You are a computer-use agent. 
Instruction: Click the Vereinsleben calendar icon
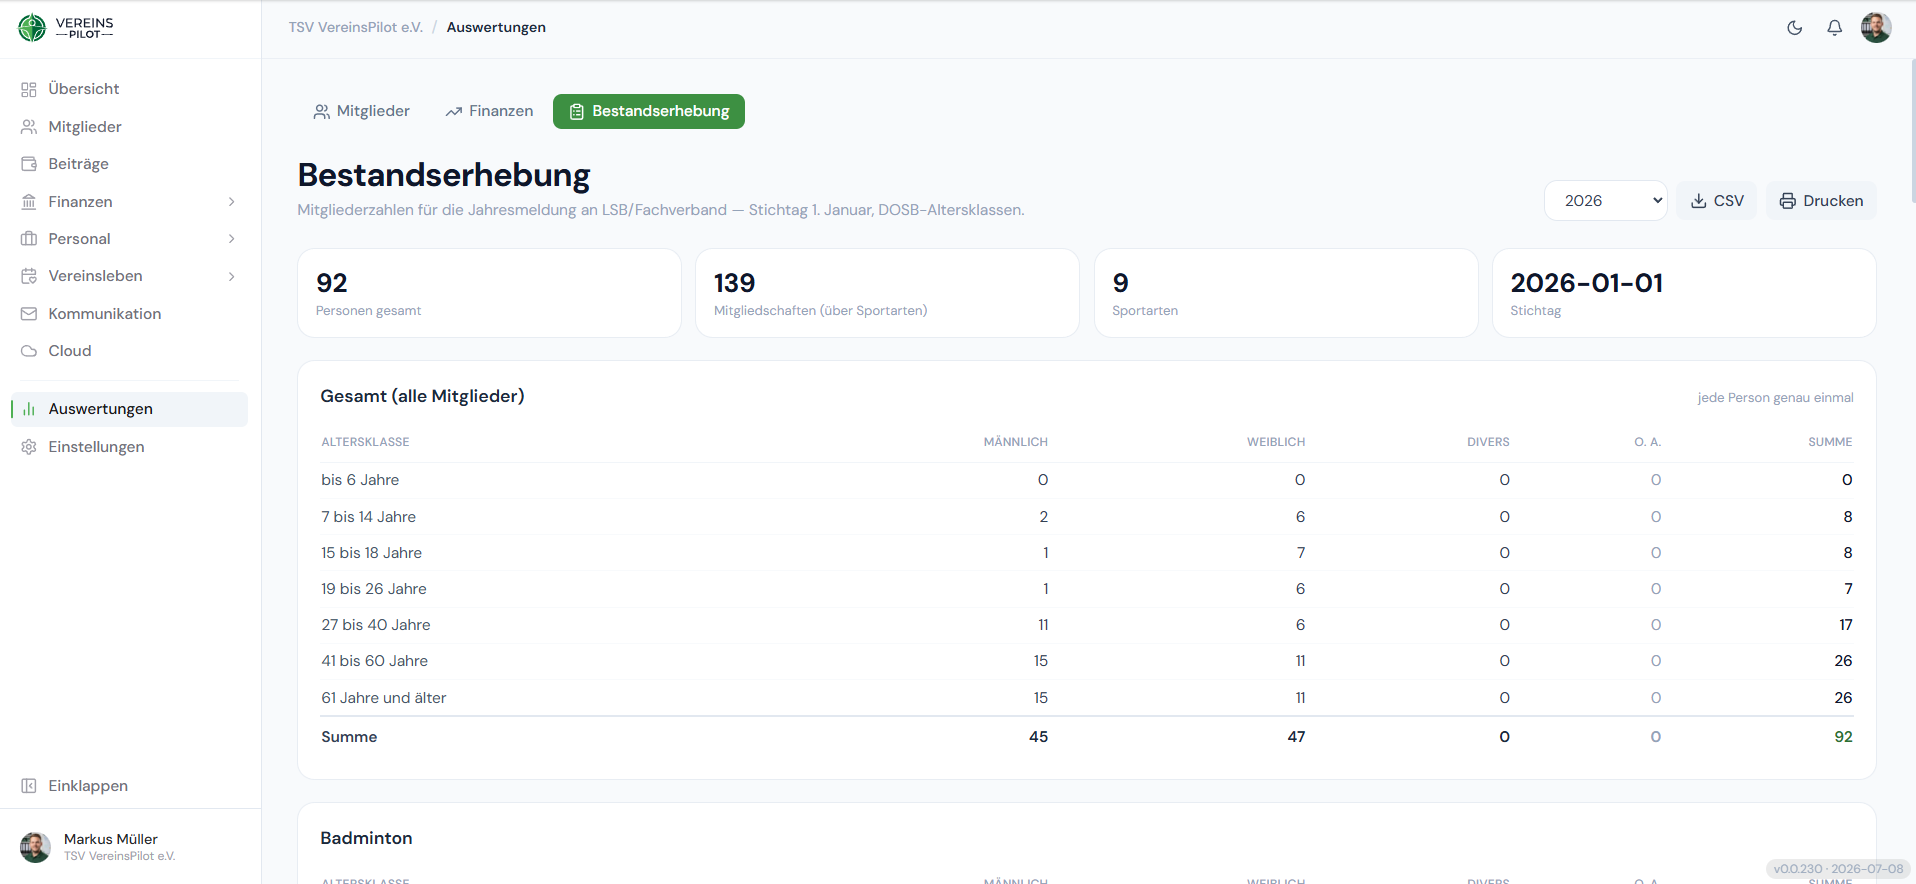click(x=29, y=276)
